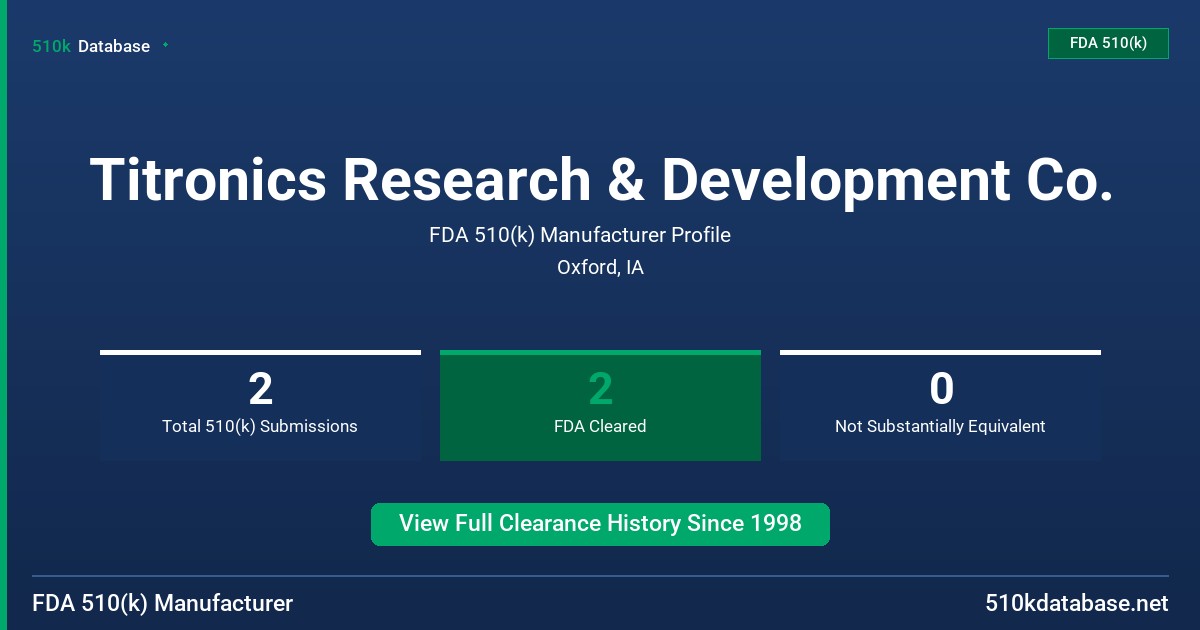
Task: Select the Total 510(k) Submissions card
Action: (x=260, y=405)
